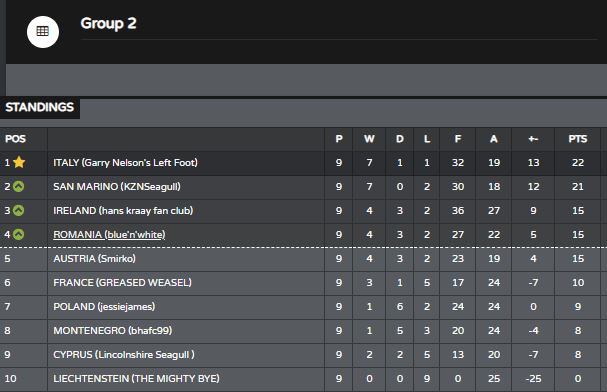The image size is (607, 392).
Task: Open CYPRUS (Lincolnshire Seagull) team entry
Action: (x=124, y=354)
